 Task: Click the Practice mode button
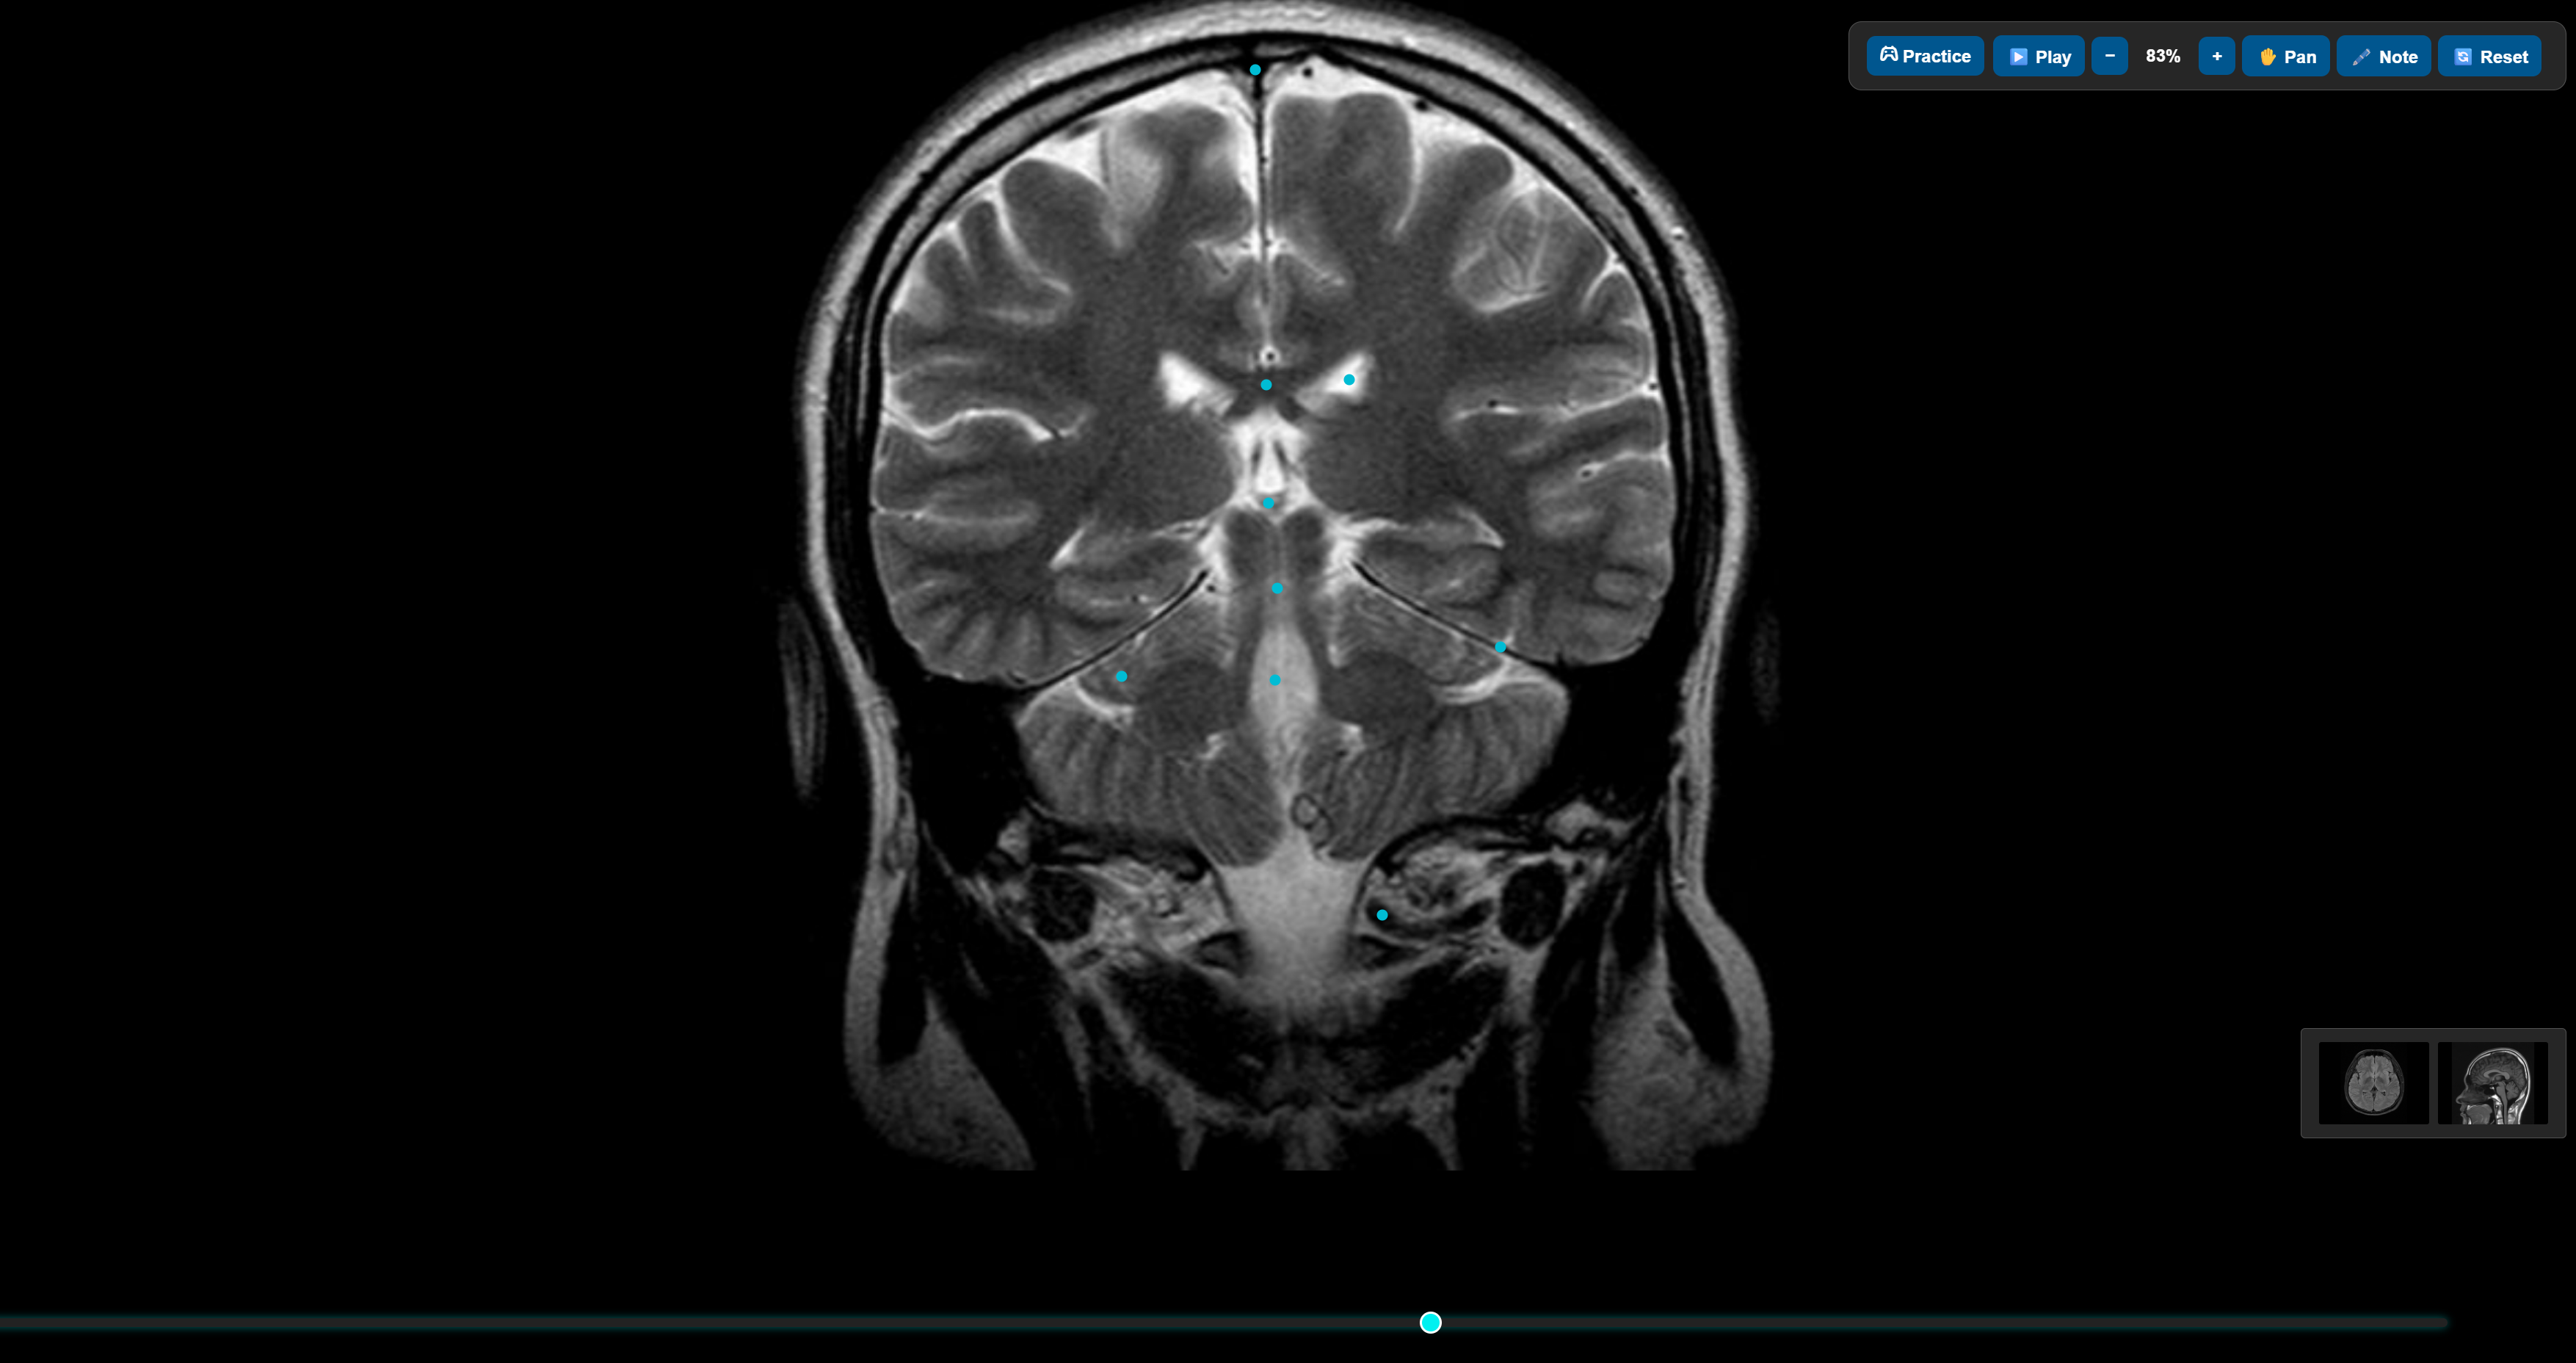click(1924, 57)
